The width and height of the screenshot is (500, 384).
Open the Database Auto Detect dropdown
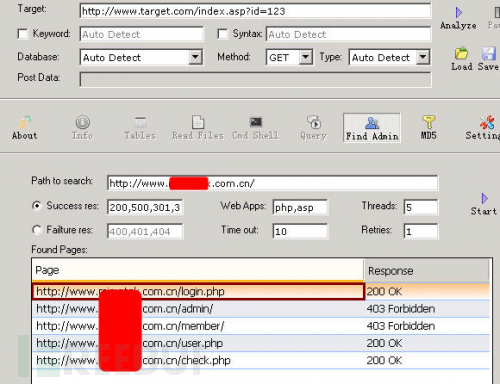point(195,57)
